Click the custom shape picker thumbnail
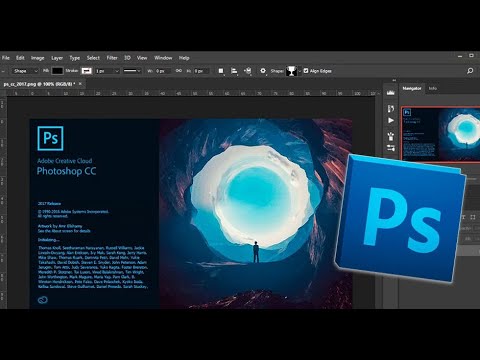This screenshot has height=360, width=480. [x=291, y=71]
